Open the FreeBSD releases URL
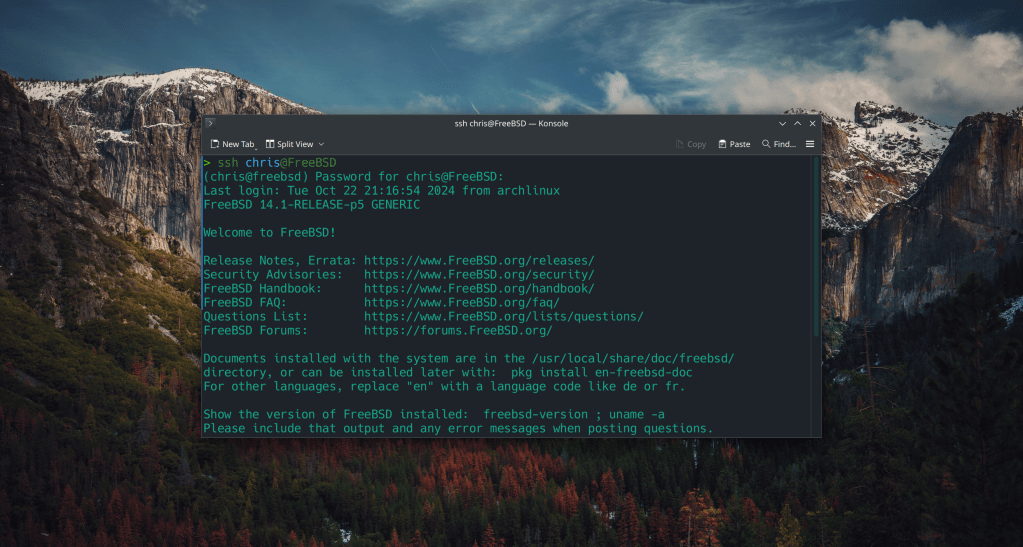This screenshot has width=1023, height=547. (479, 261)
